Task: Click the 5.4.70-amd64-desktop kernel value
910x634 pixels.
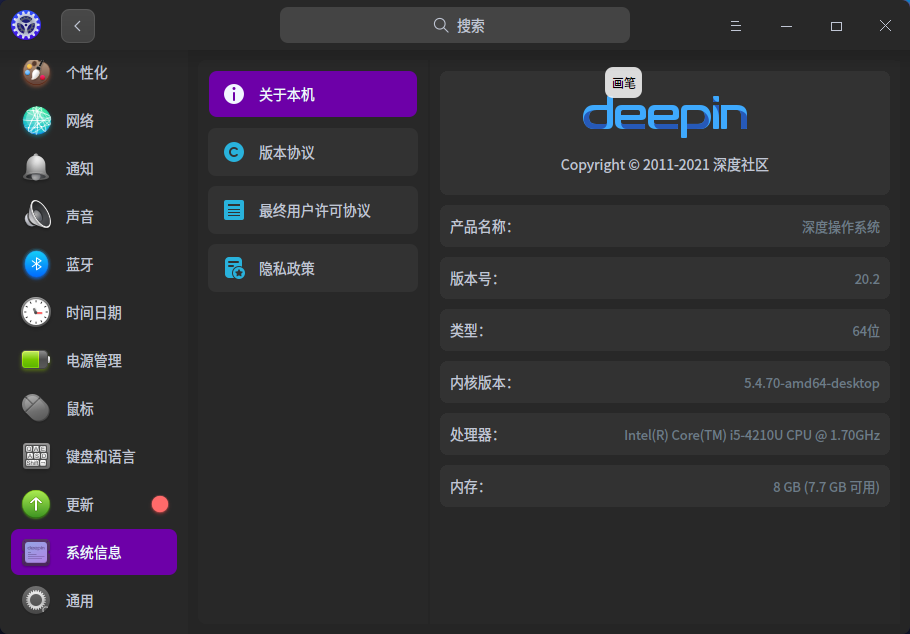Action: pyautogui.click(x=812, y=383)
